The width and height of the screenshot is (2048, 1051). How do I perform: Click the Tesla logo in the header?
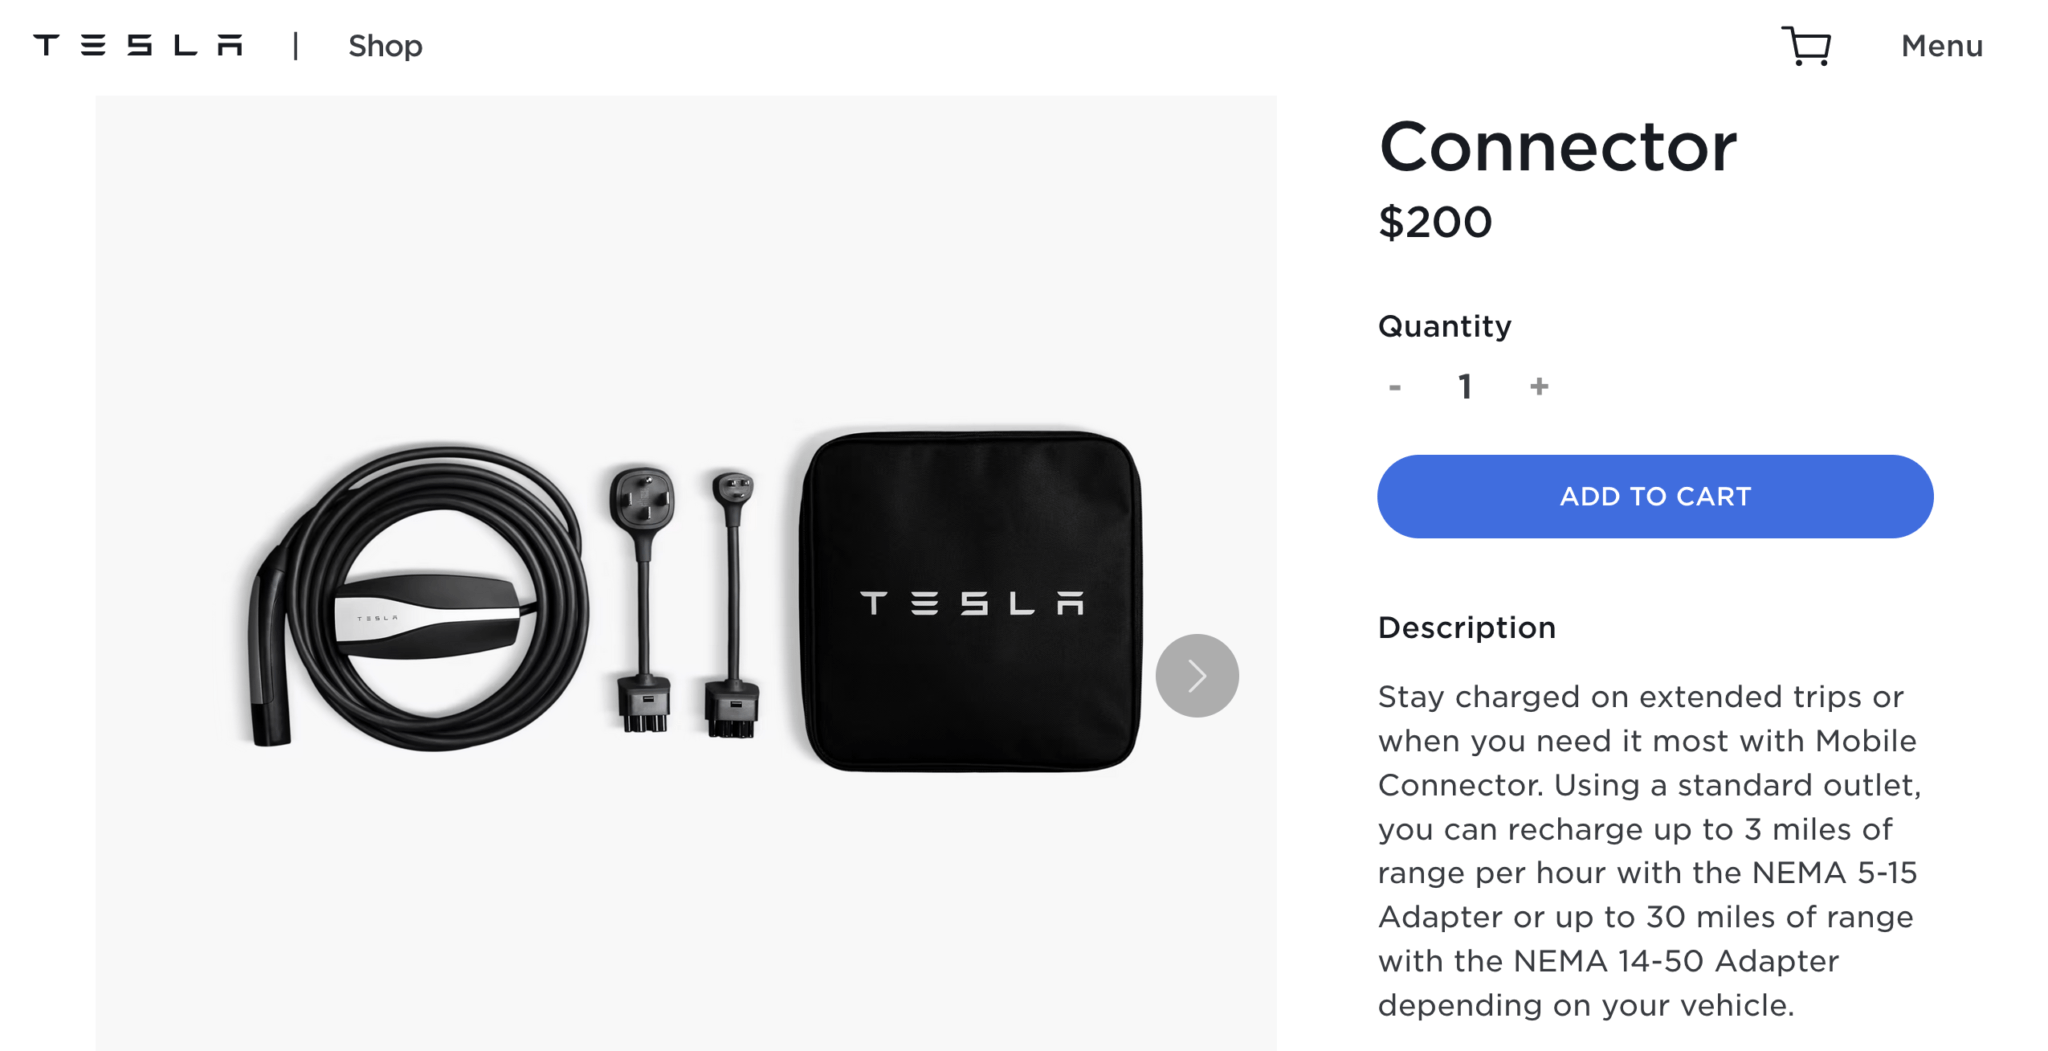click(x=137, y=44)
